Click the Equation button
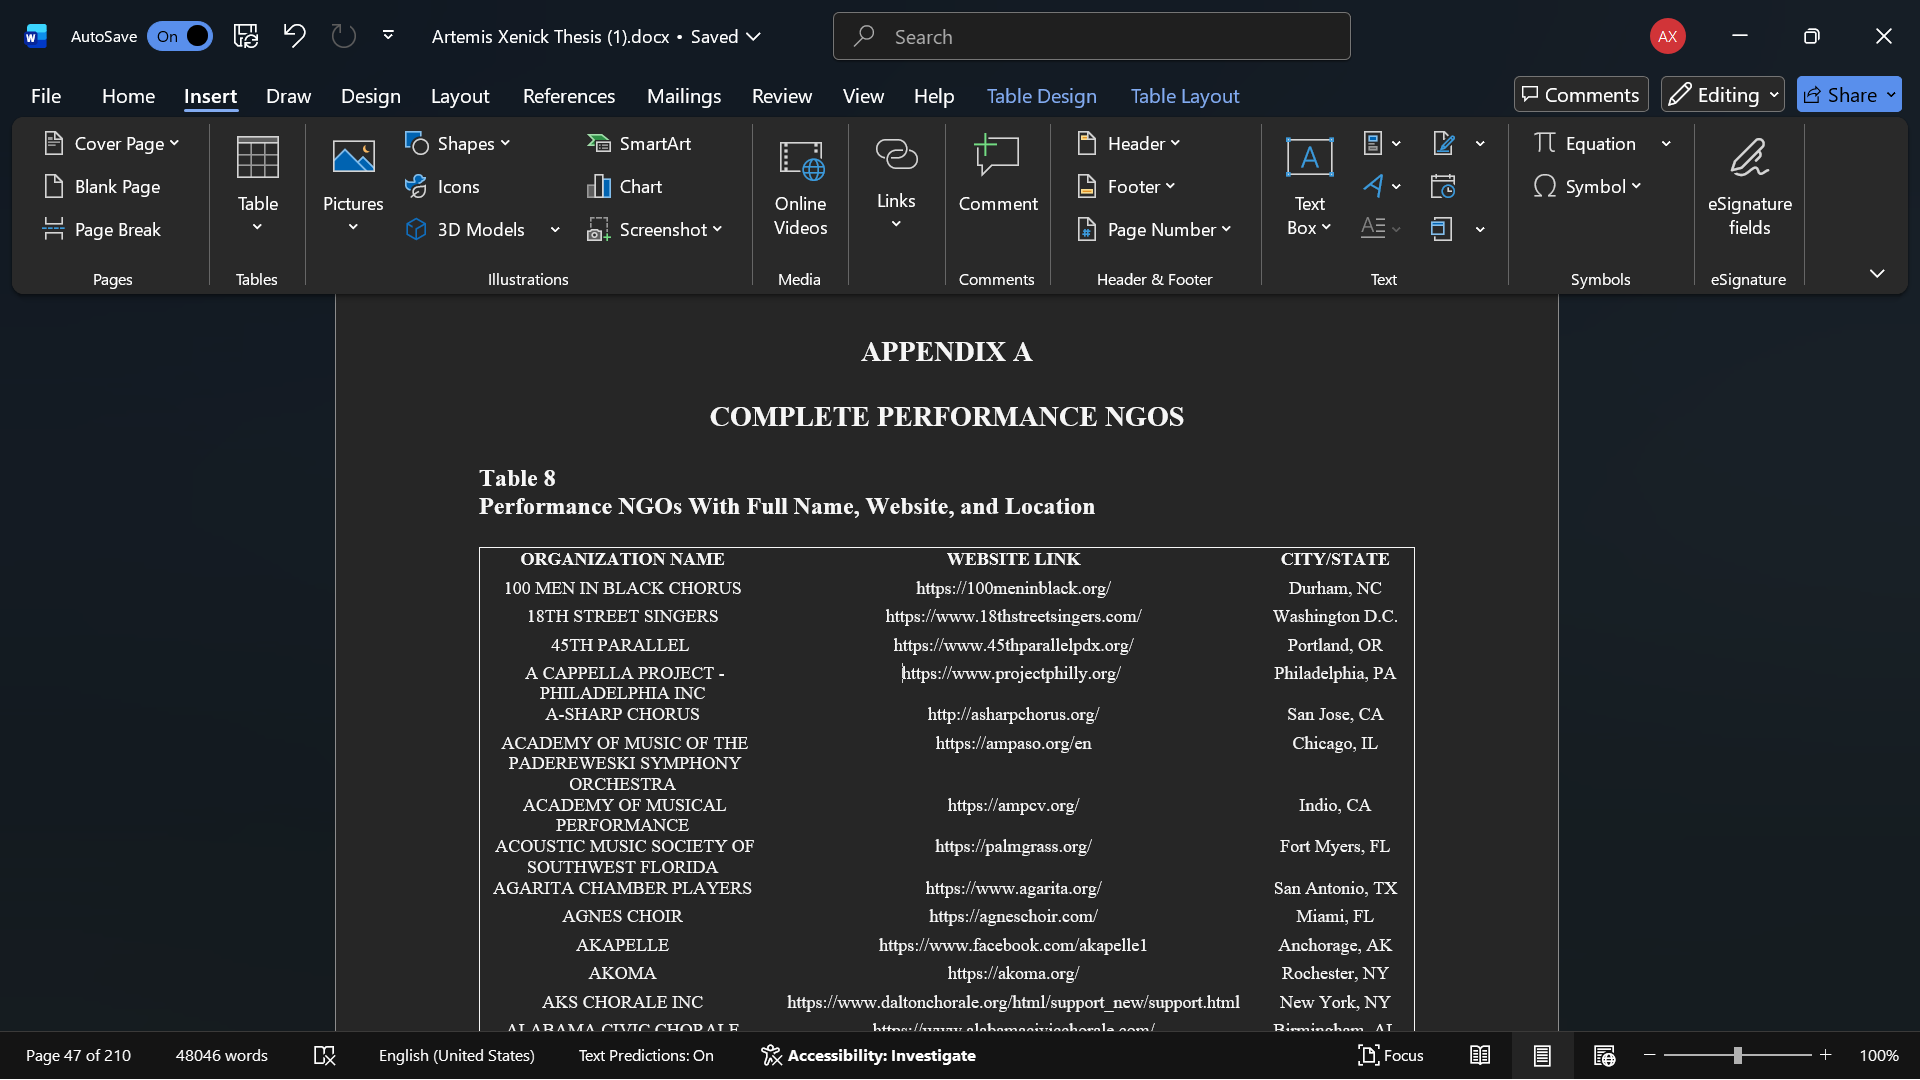The width and height of the screenshot is (1920, 1080). pos(1585,144)
